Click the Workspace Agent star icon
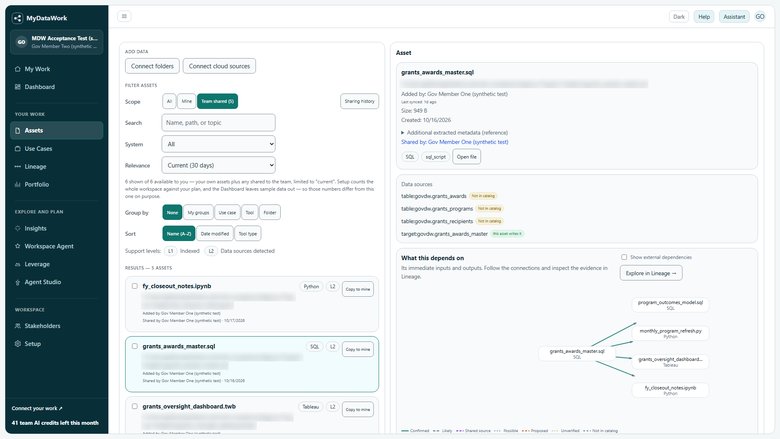780x439 pixels. (x=18, y=247)
